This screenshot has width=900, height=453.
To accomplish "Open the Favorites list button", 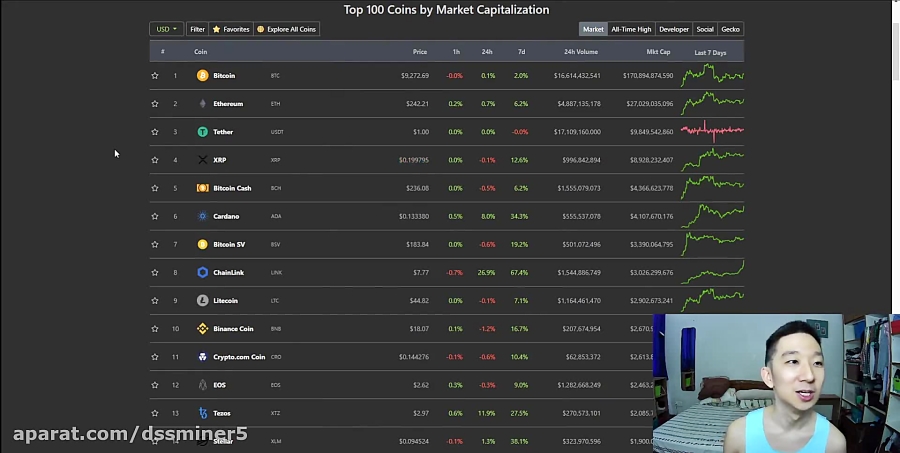I will (231, 29).
